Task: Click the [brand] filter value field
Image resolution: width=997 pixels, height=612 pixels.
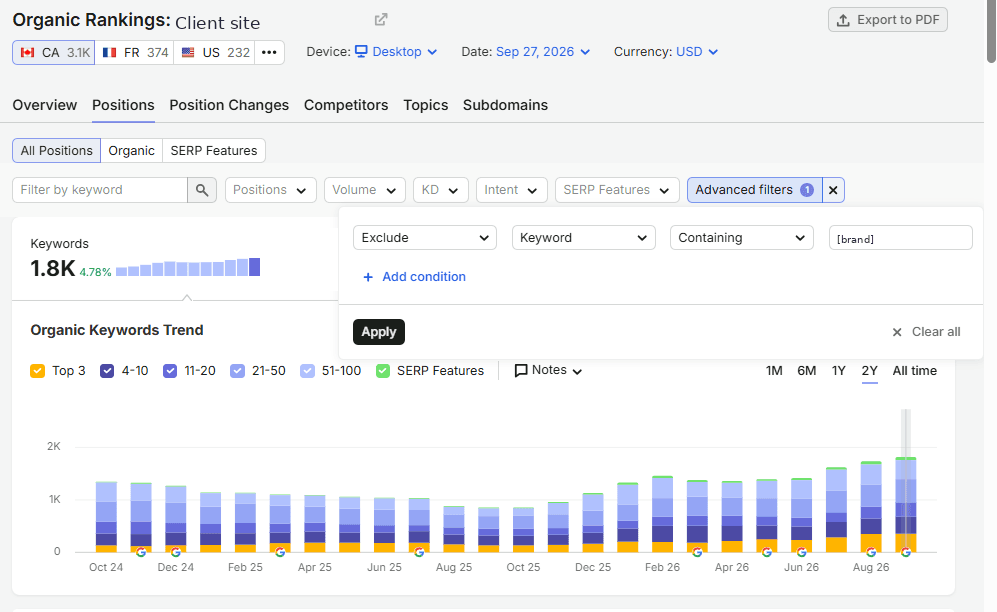Action: coord(900,238)
